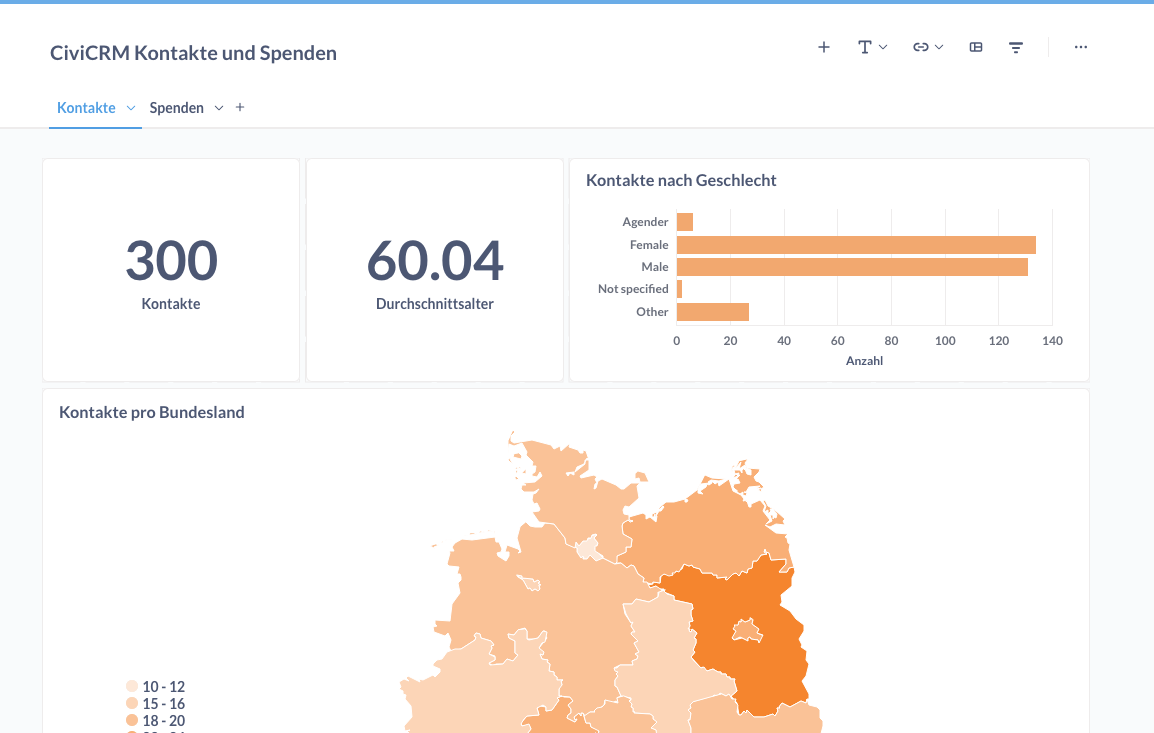Expand the link card dropdown arrow

pyautogui.click(x=940, y=47)
